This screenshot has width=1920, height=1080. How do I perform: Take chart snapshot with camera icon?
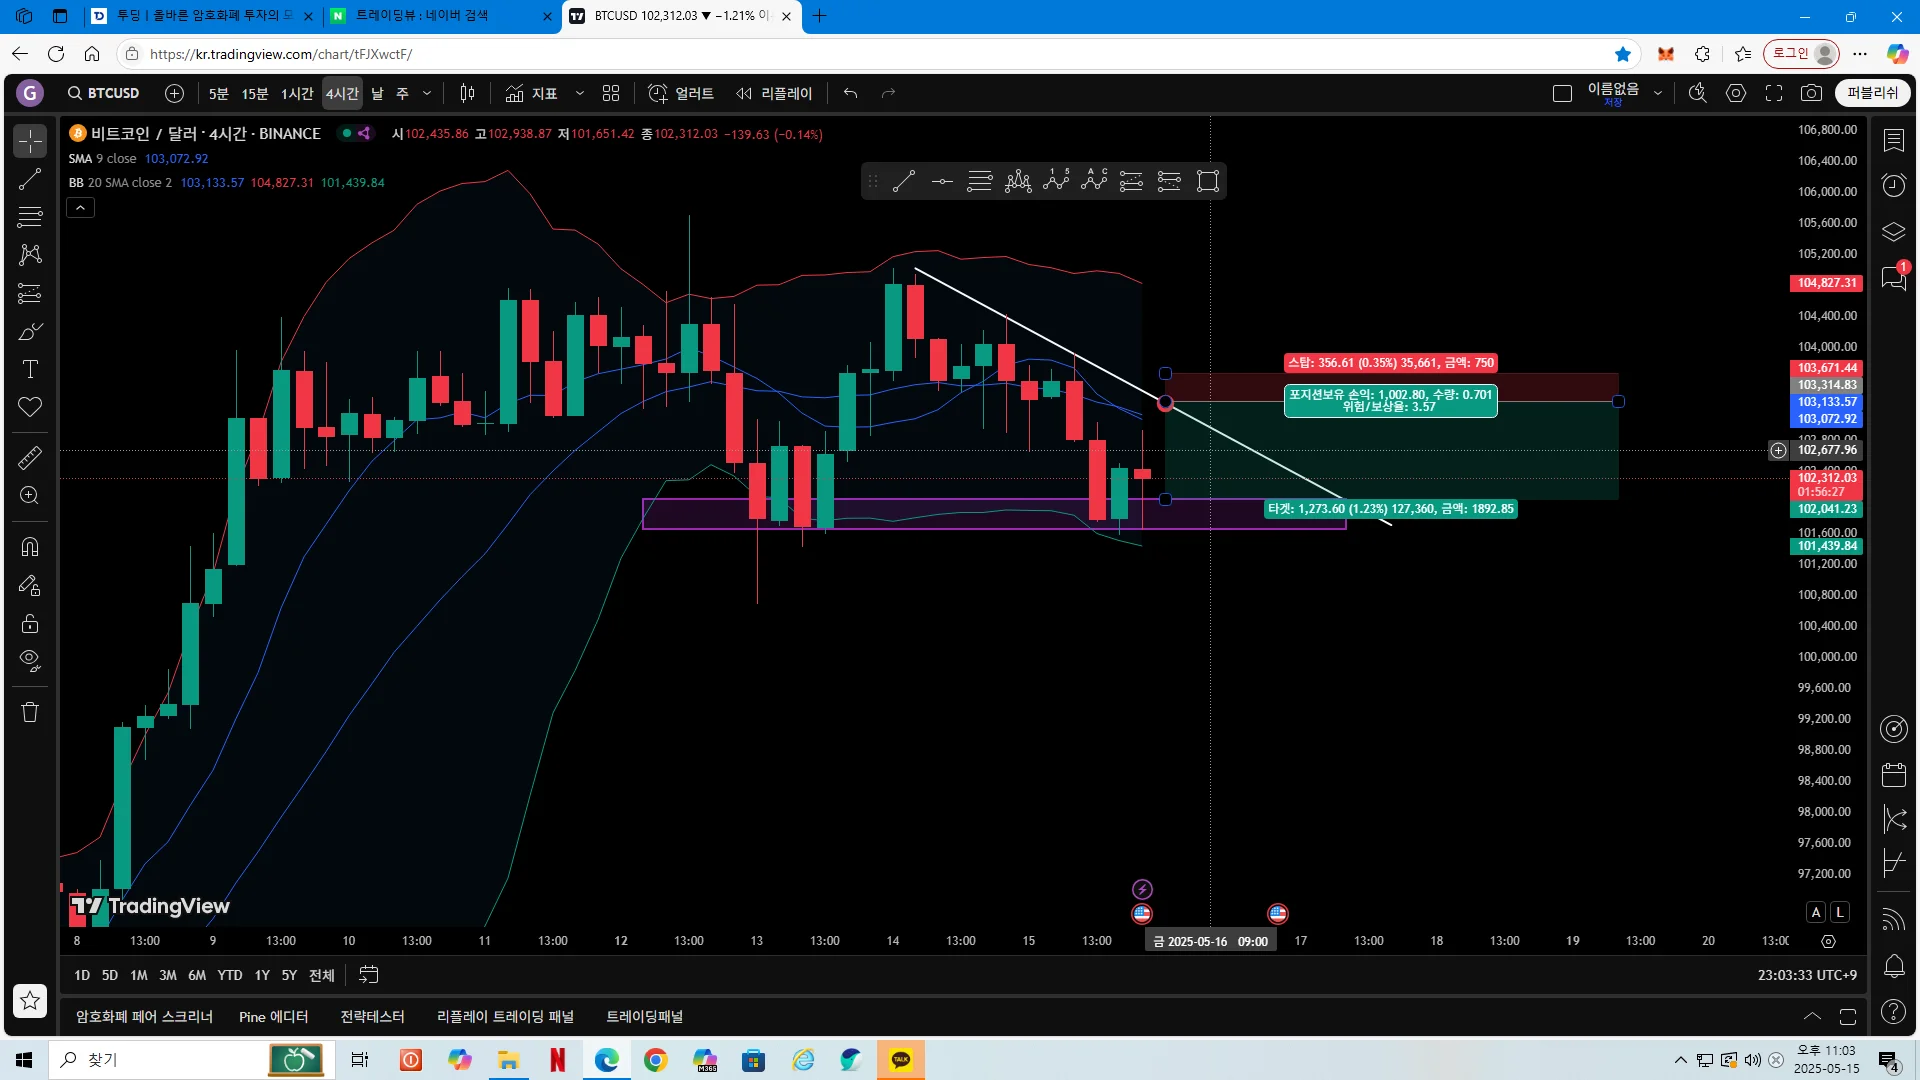(1811, 93)
